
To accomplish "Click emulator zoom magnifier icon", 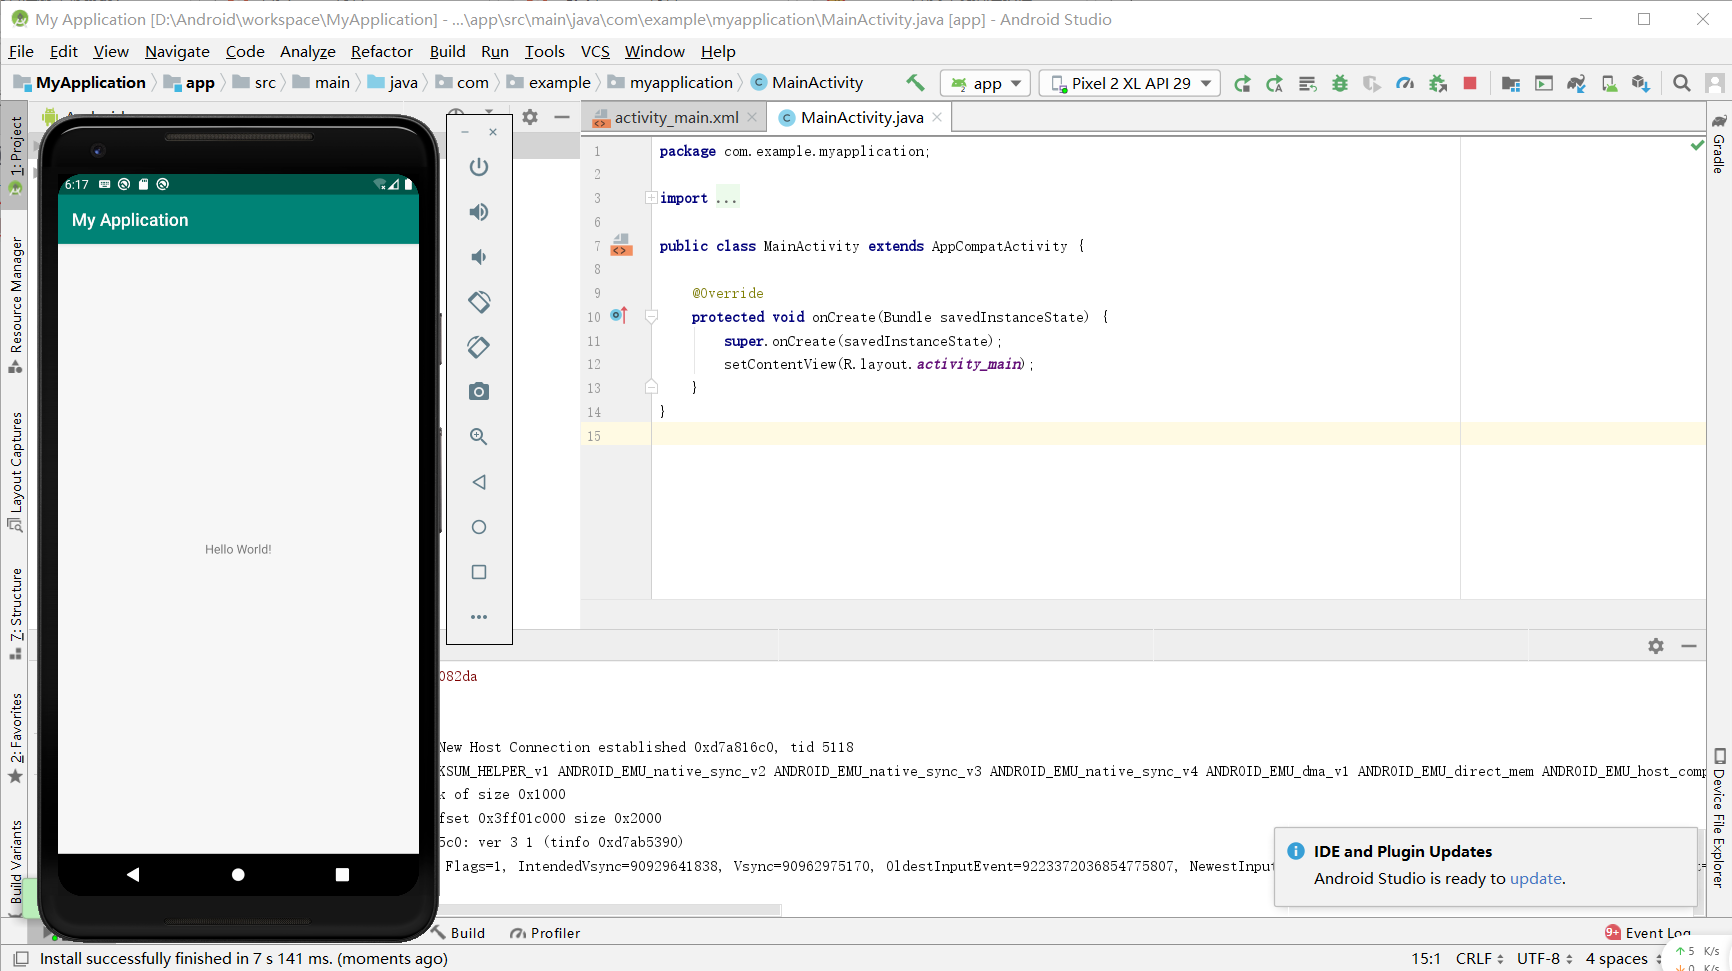I will 479,437.
